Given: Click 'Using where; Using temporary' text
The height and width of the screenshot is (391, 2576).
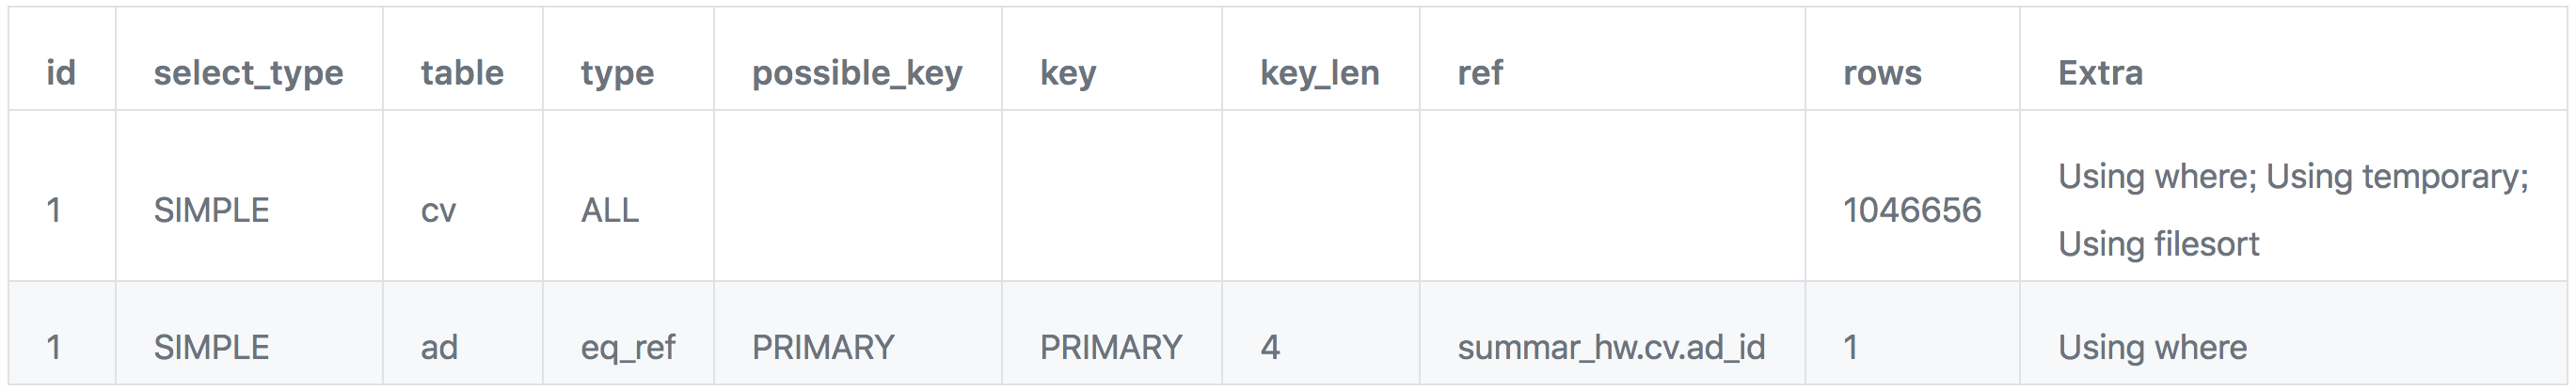Looking at the screenshot, I should pos(2292,177).
